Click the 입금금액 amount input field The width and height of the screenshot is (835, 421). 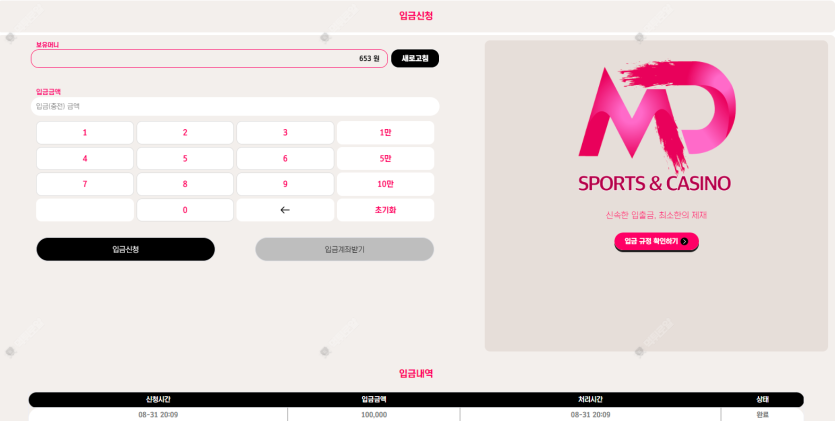[235, 106]
